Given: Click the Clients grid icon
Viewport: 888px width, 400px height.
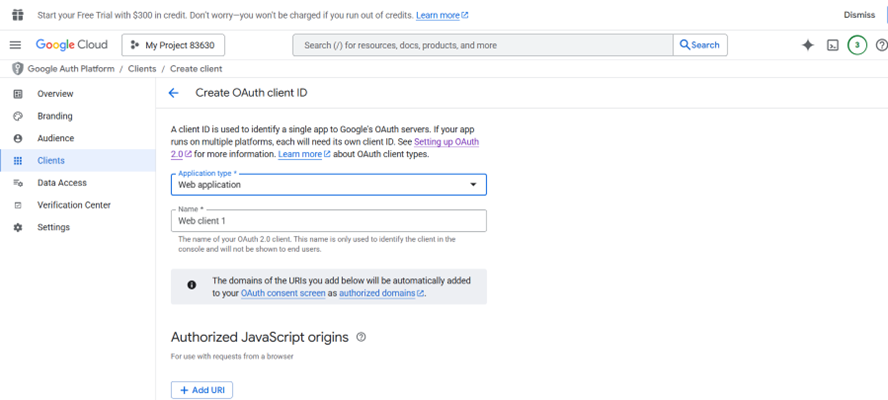Looking at the screenshot, I should click(x=18, y=161).
